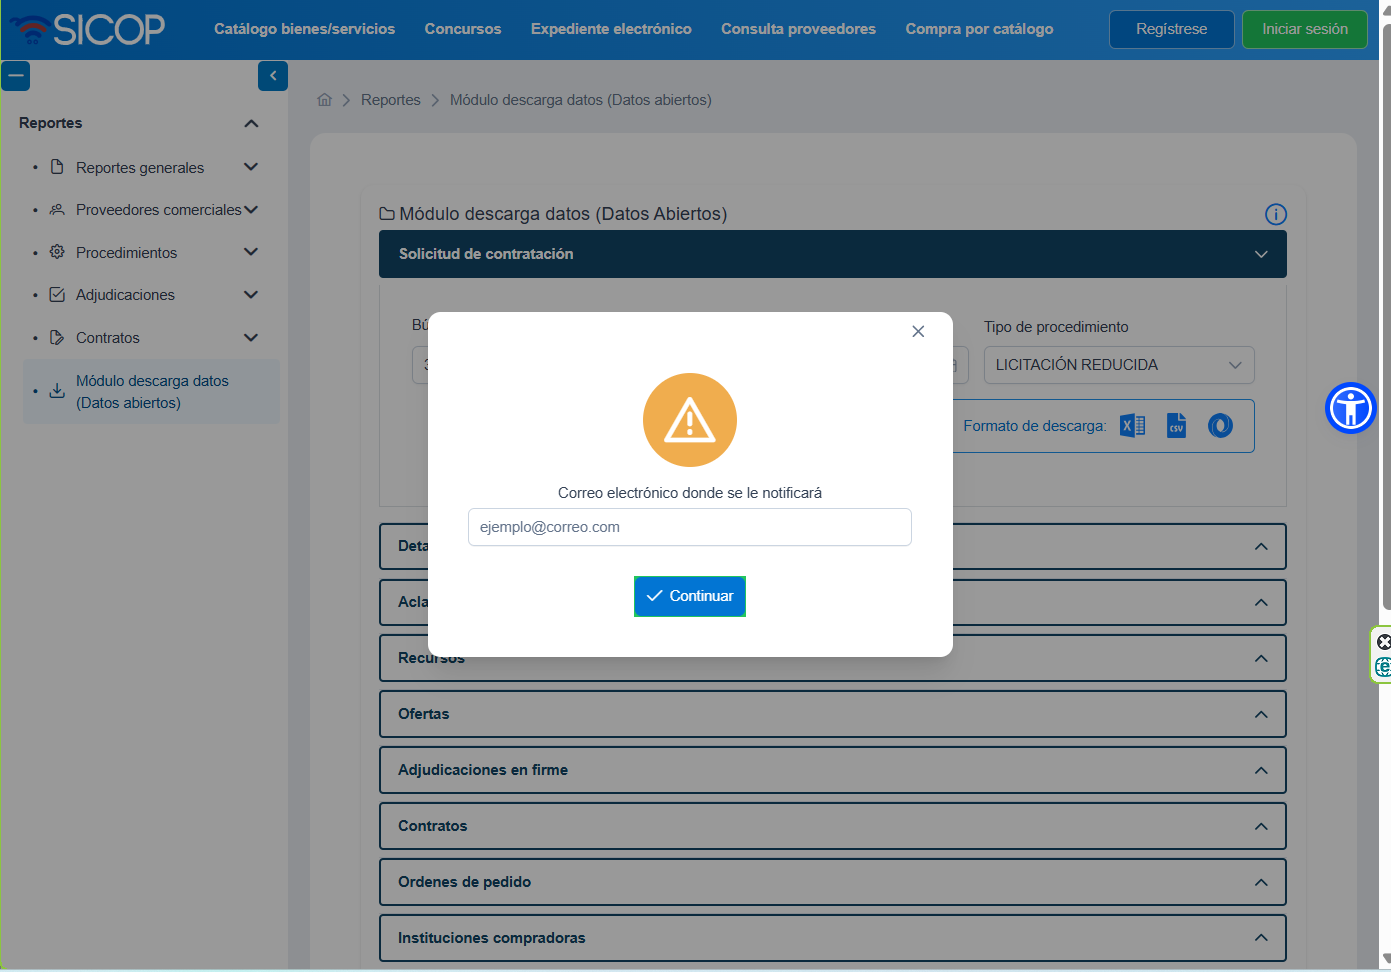Choose the CSV download format icon
1391x972 pixels.
click(1176, 425)
